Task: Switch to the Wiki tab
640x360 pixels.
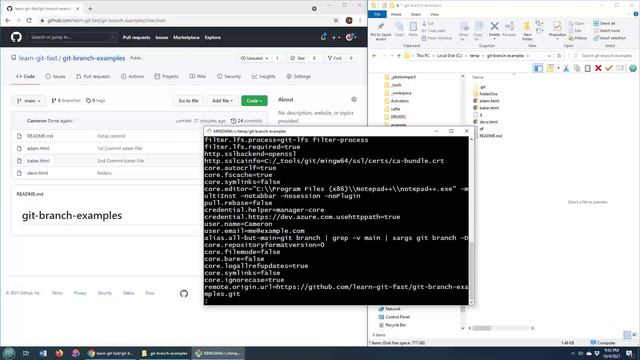Action: point(198,76)
